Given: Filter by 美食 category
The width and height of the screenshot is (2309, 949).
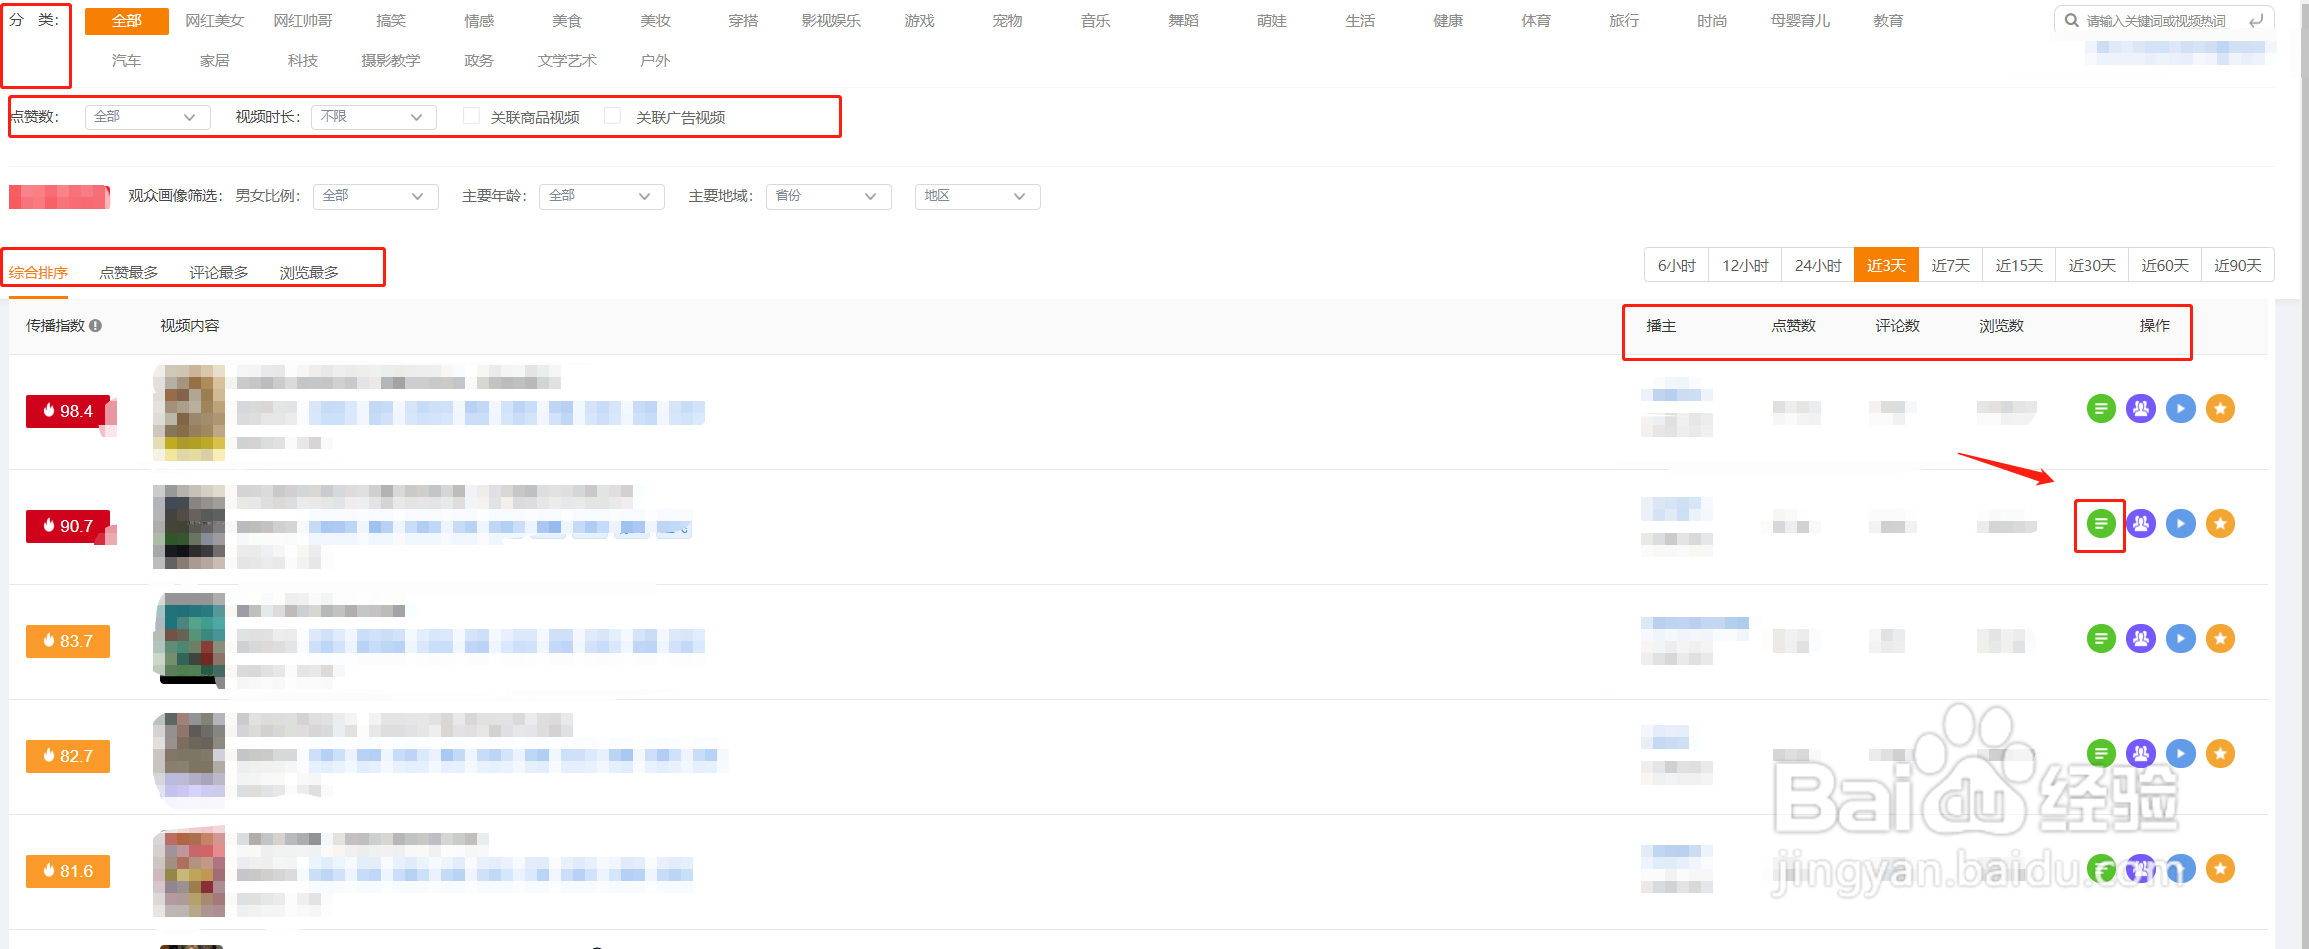Looking at the screenshot, I should point(567,21).
